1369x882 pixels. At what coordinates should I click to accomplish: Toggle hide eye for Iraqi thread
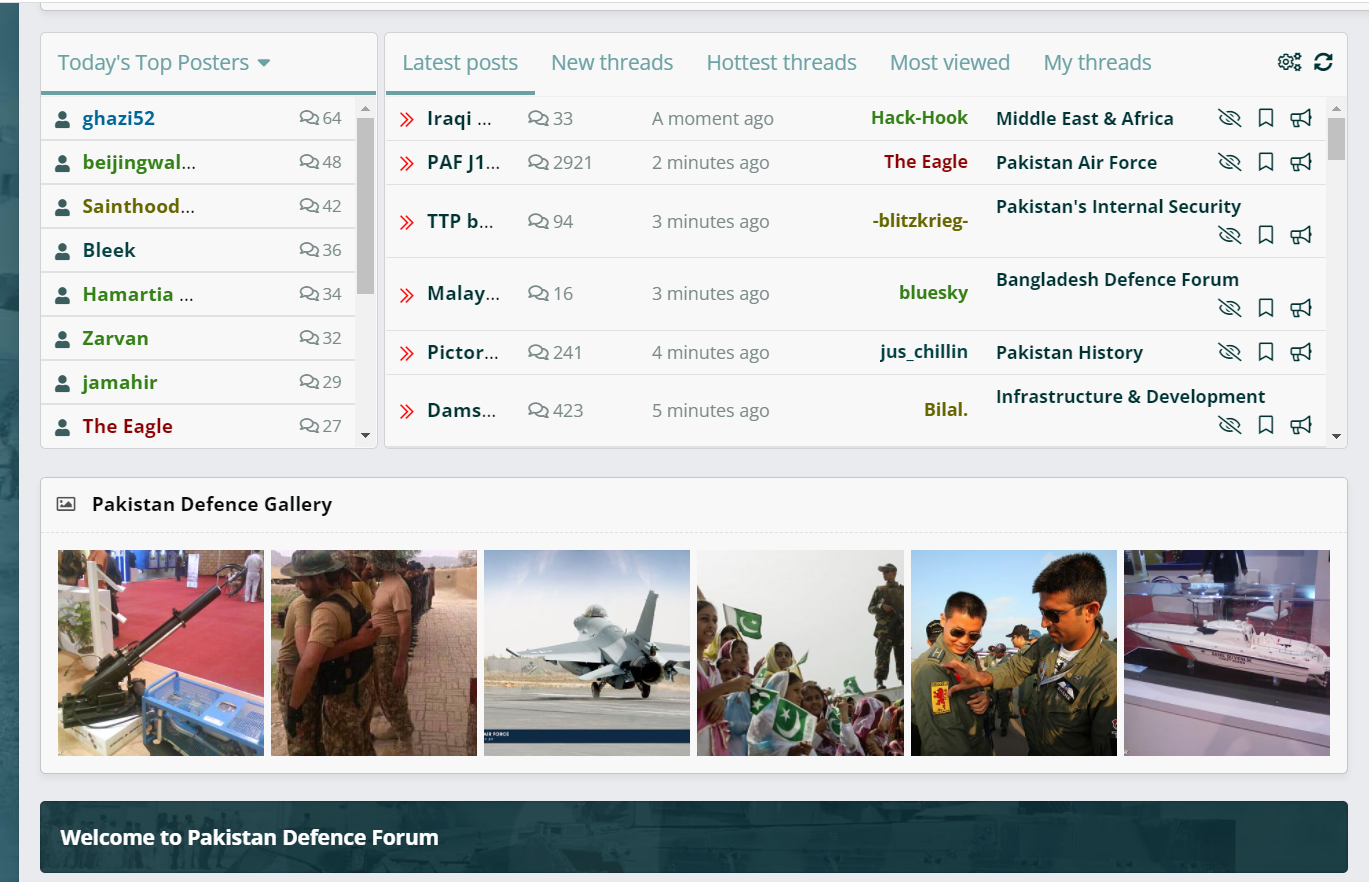click(x=1230, y=118)
